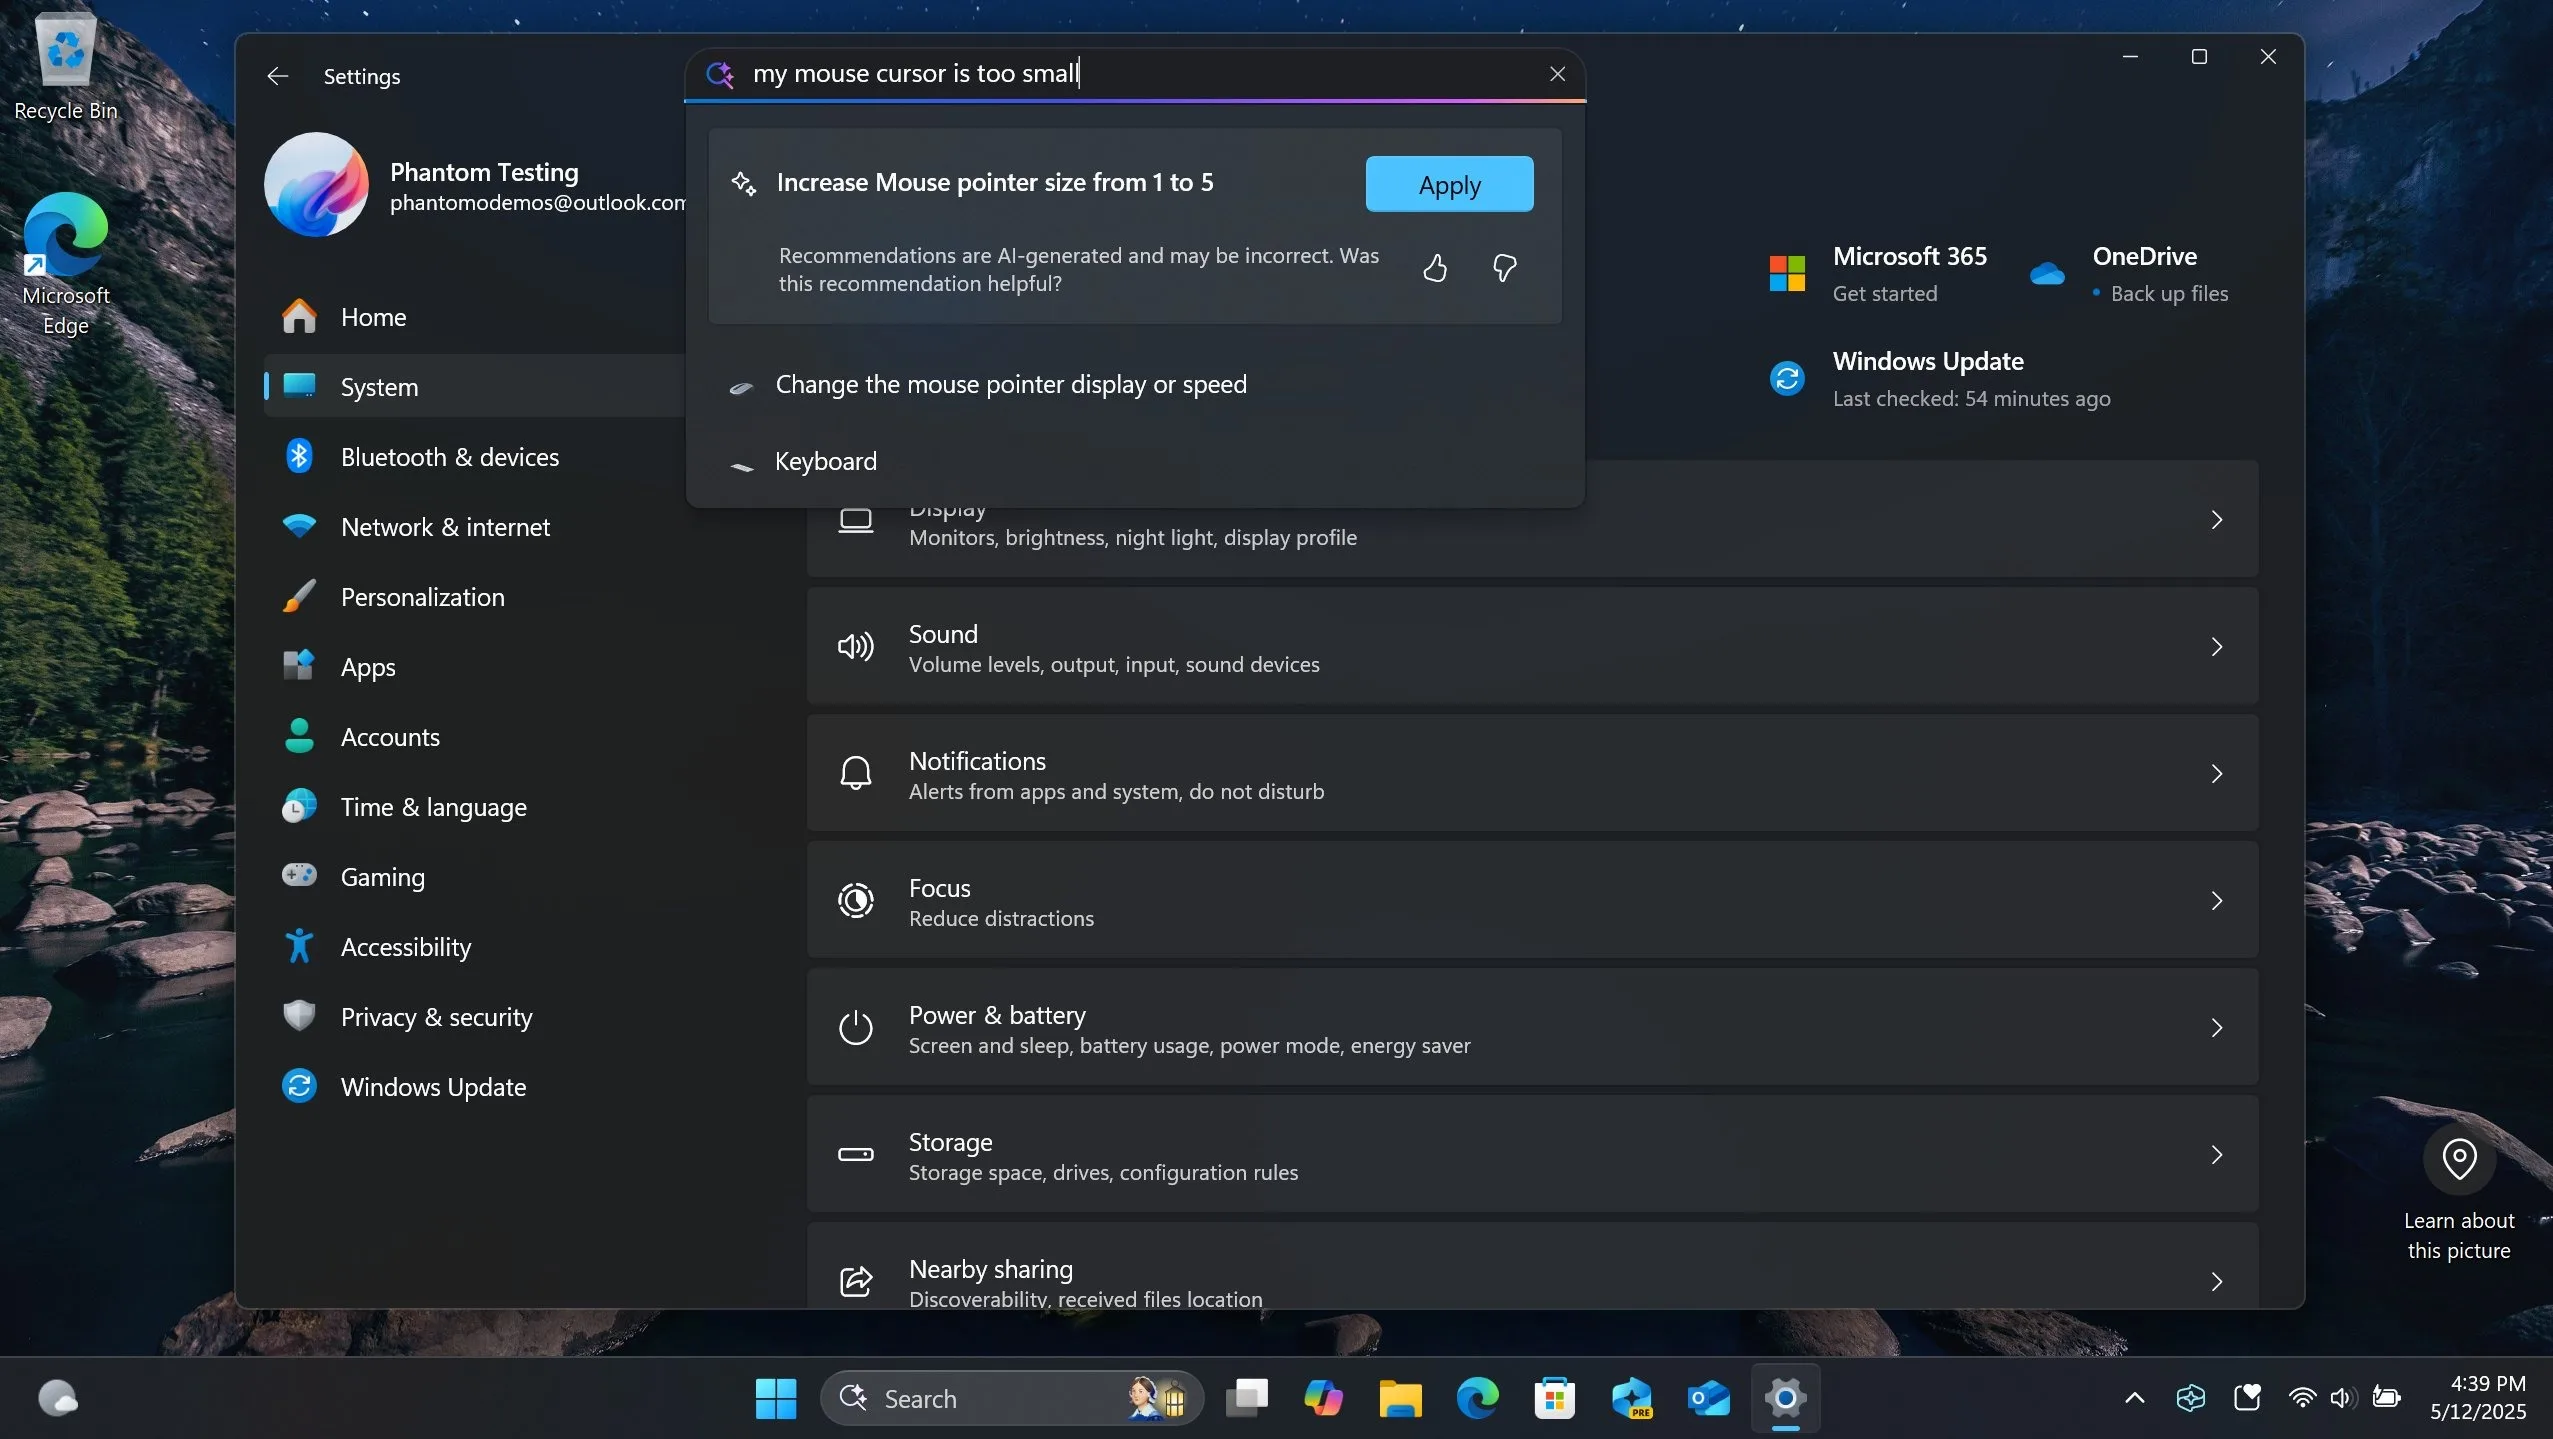Clear the settings search box text
The height and width of the screenshot is (1439, 2553).
[x=1557, y=74]
